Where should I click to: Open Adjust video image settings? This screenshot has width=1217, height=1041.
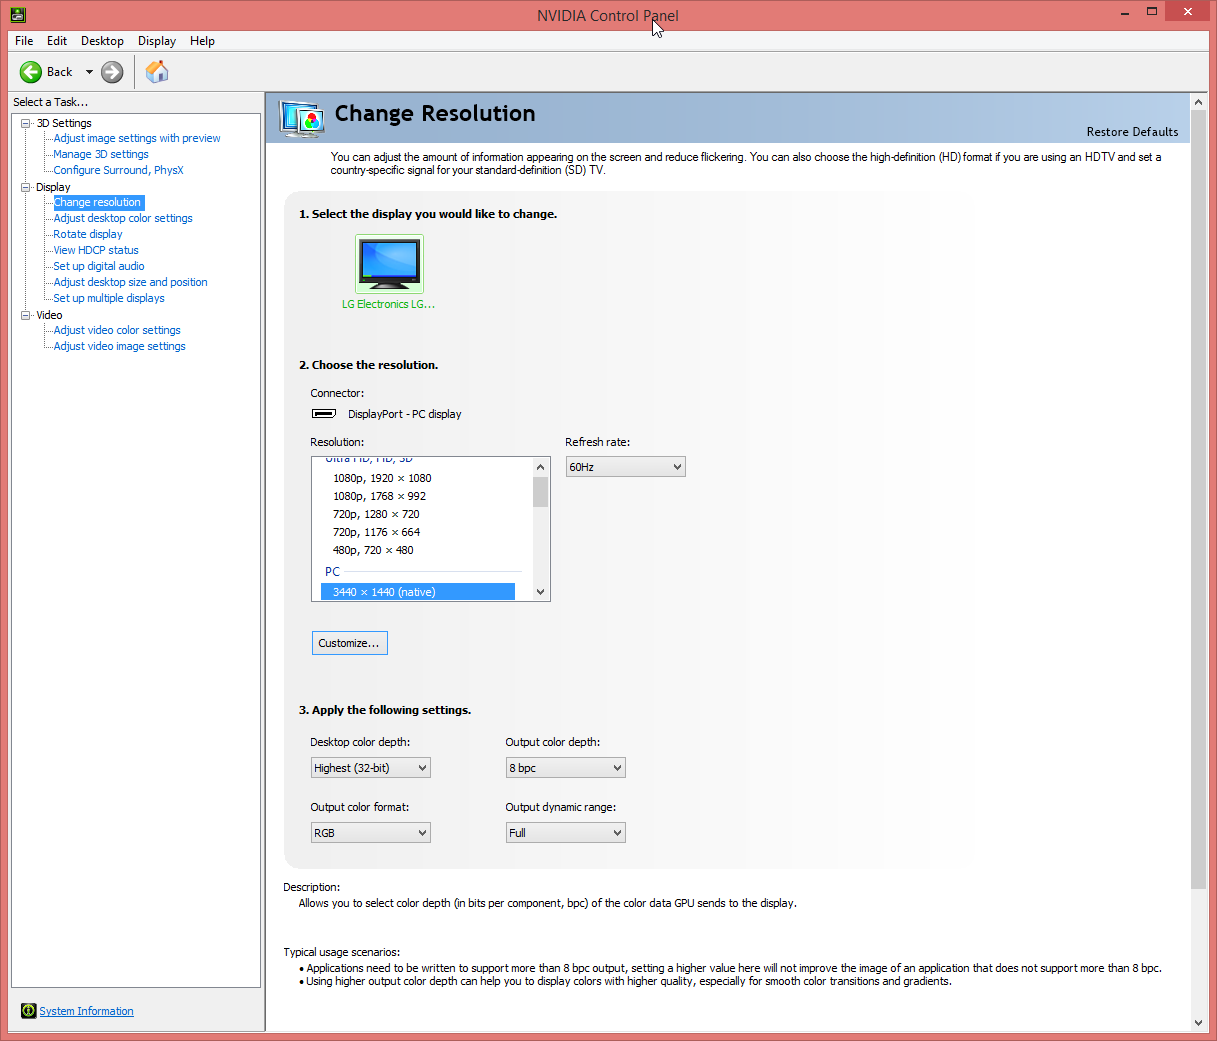tap(119, 346)
